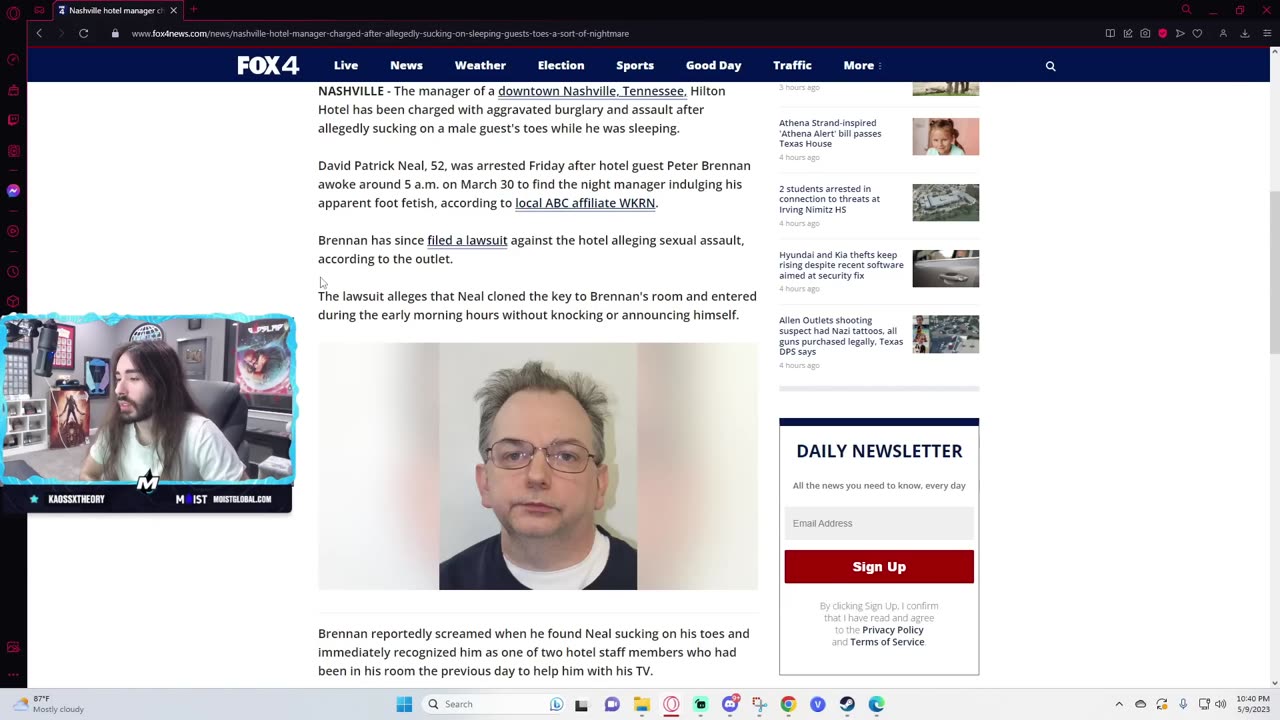Open 2 students arrested Irving Nimitz story
1280x720 pixels.
[x=830, y=199]
